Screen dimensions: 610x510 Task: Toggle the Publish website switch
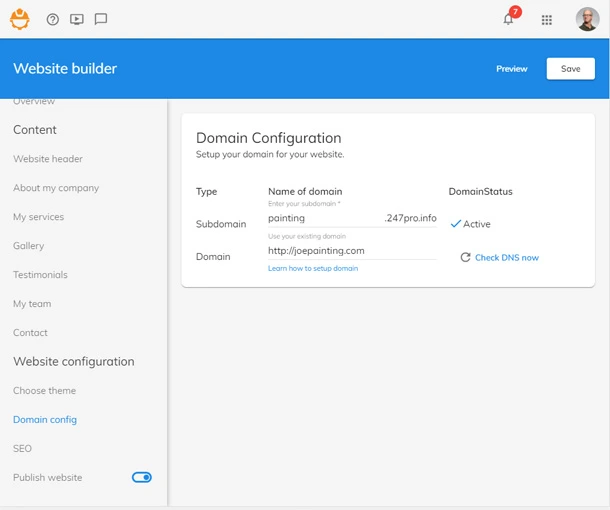[x=142, y=478]
